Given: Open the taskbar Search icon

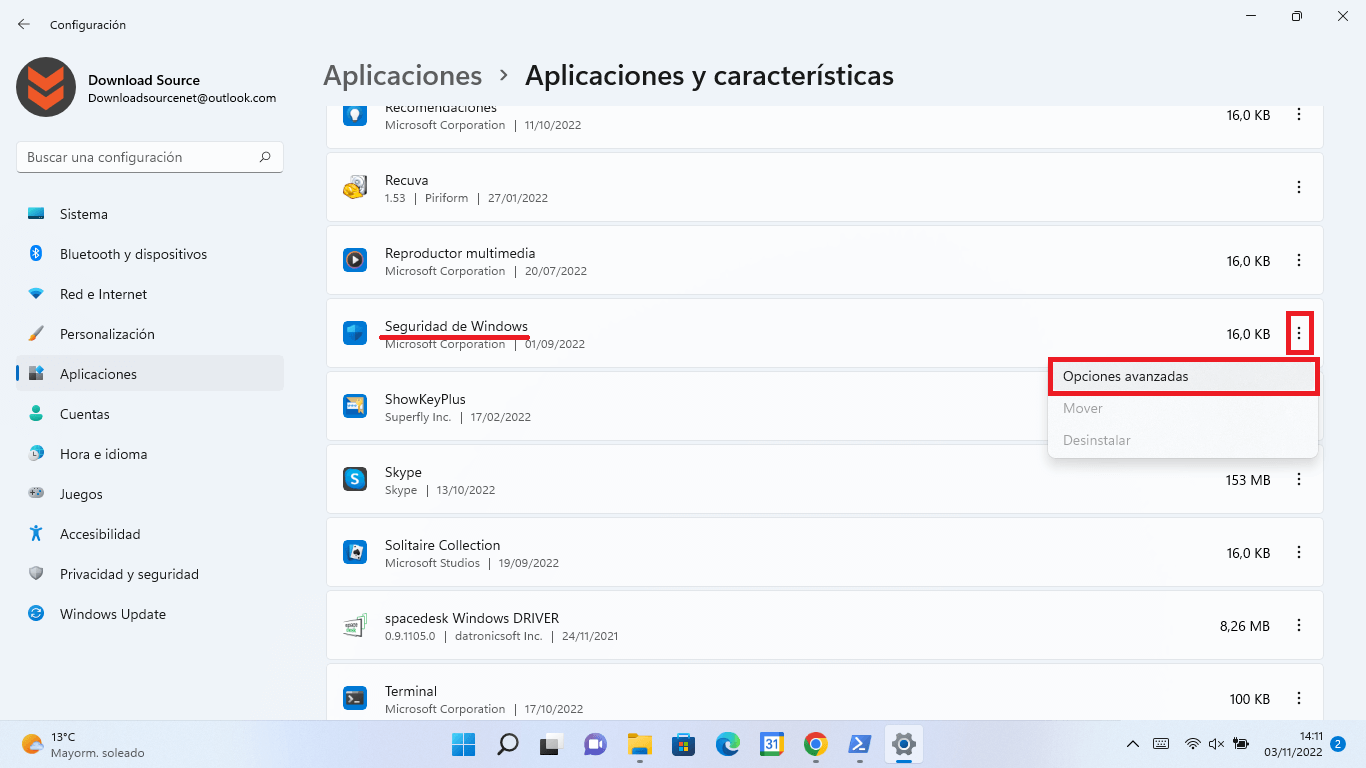Looking at the screenshot, I should tap(508, 744).
